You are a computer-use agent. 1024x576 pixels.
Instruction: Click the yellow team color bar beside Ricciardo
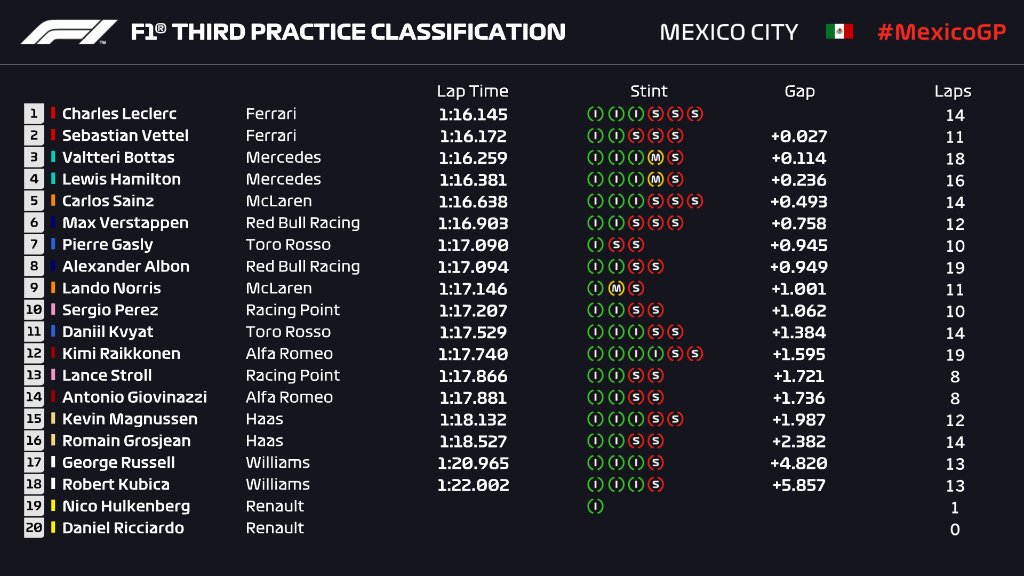[x=53, y=528]
